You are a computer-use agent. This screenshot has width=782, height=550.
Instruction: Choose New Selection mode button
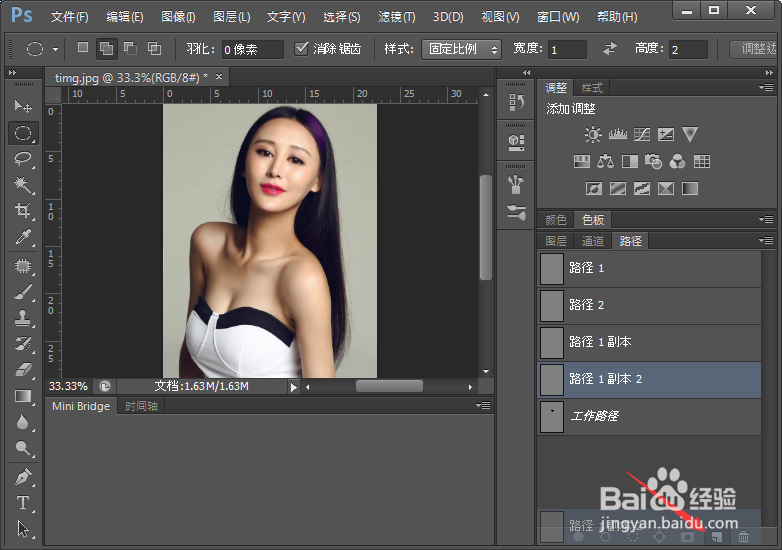tap(83, 48)
